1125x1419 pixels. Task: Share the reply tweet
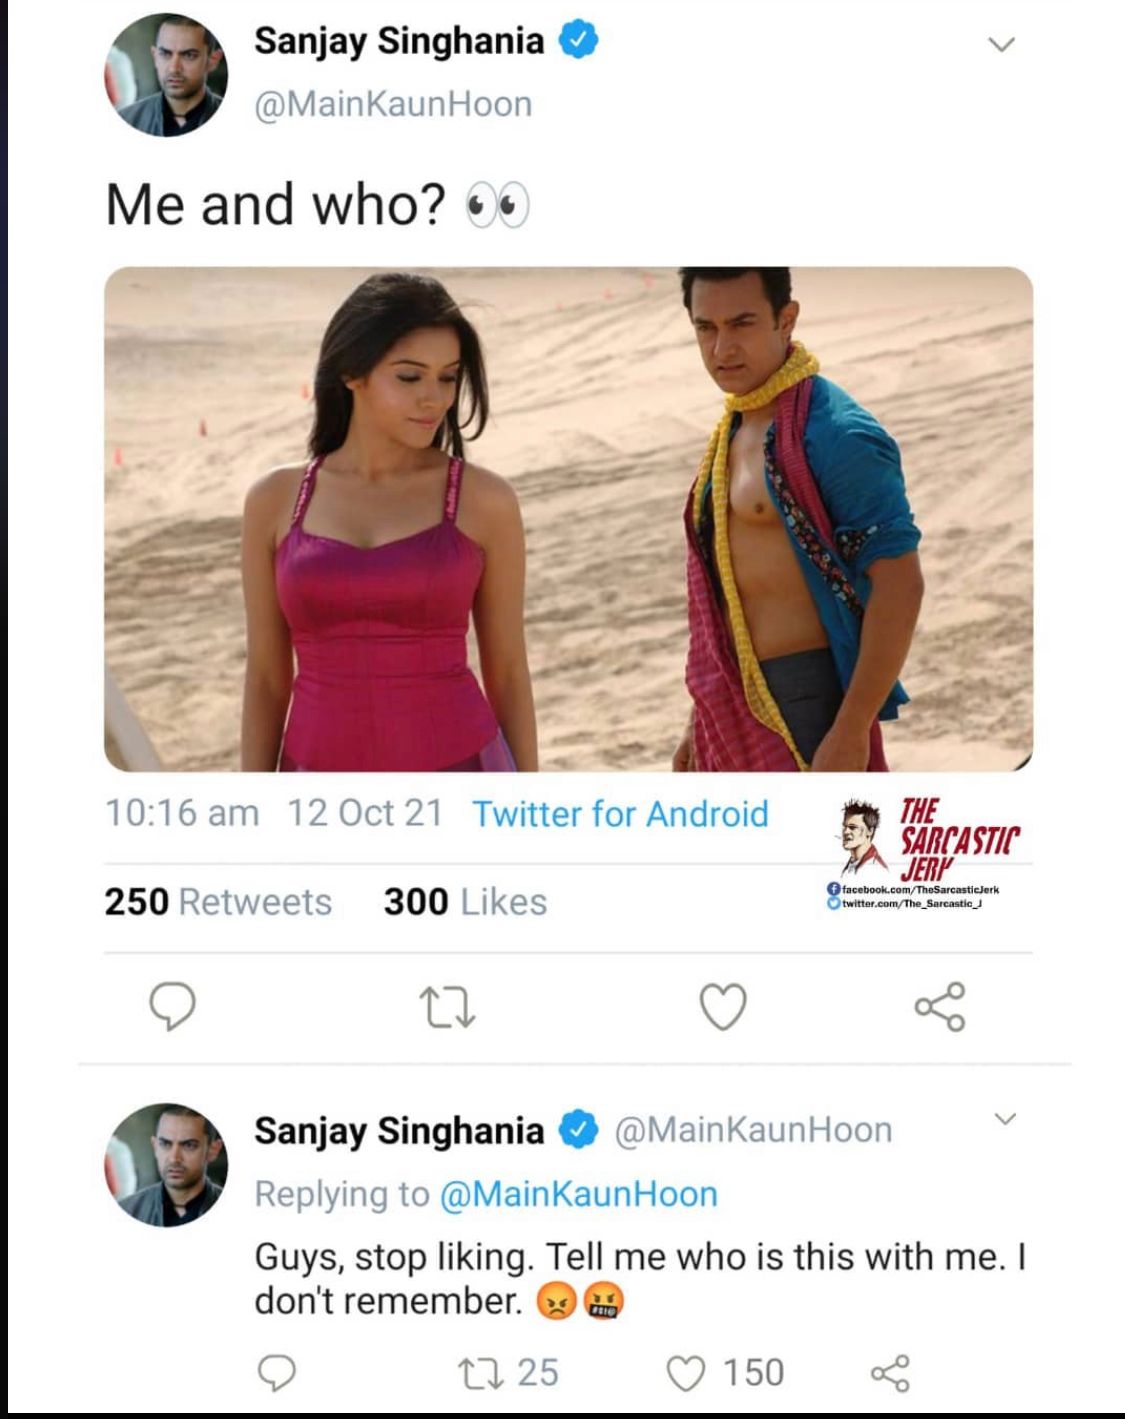[890, 1373]
